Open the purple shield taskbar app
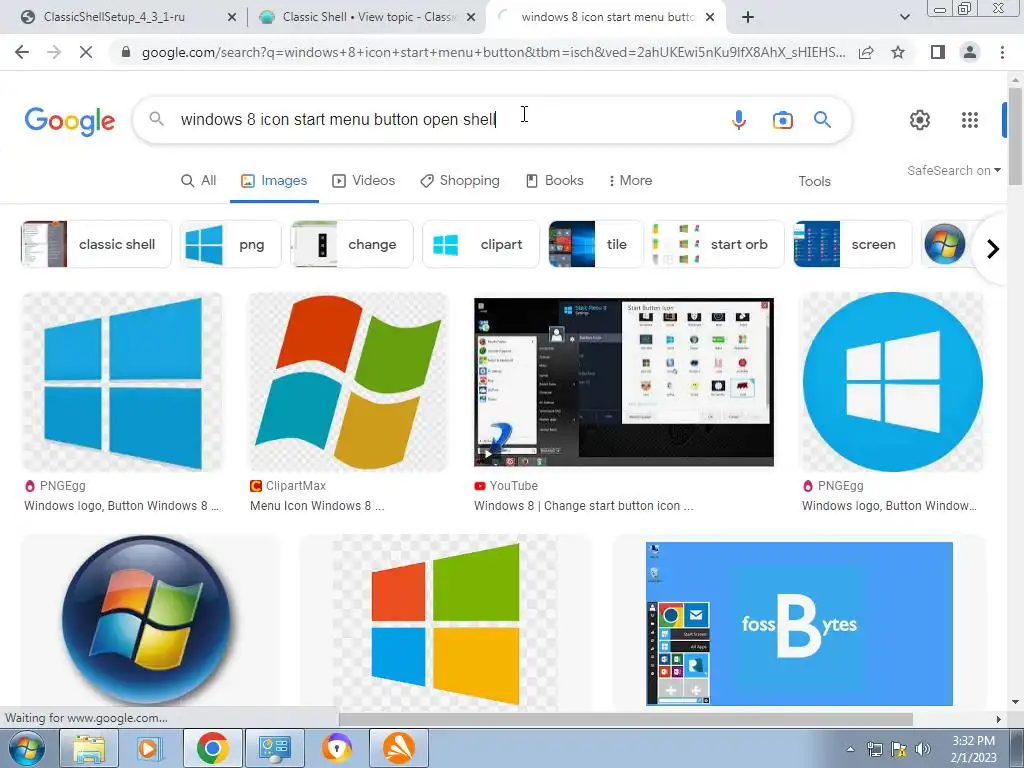The image size is (1024, 768). 336,748
